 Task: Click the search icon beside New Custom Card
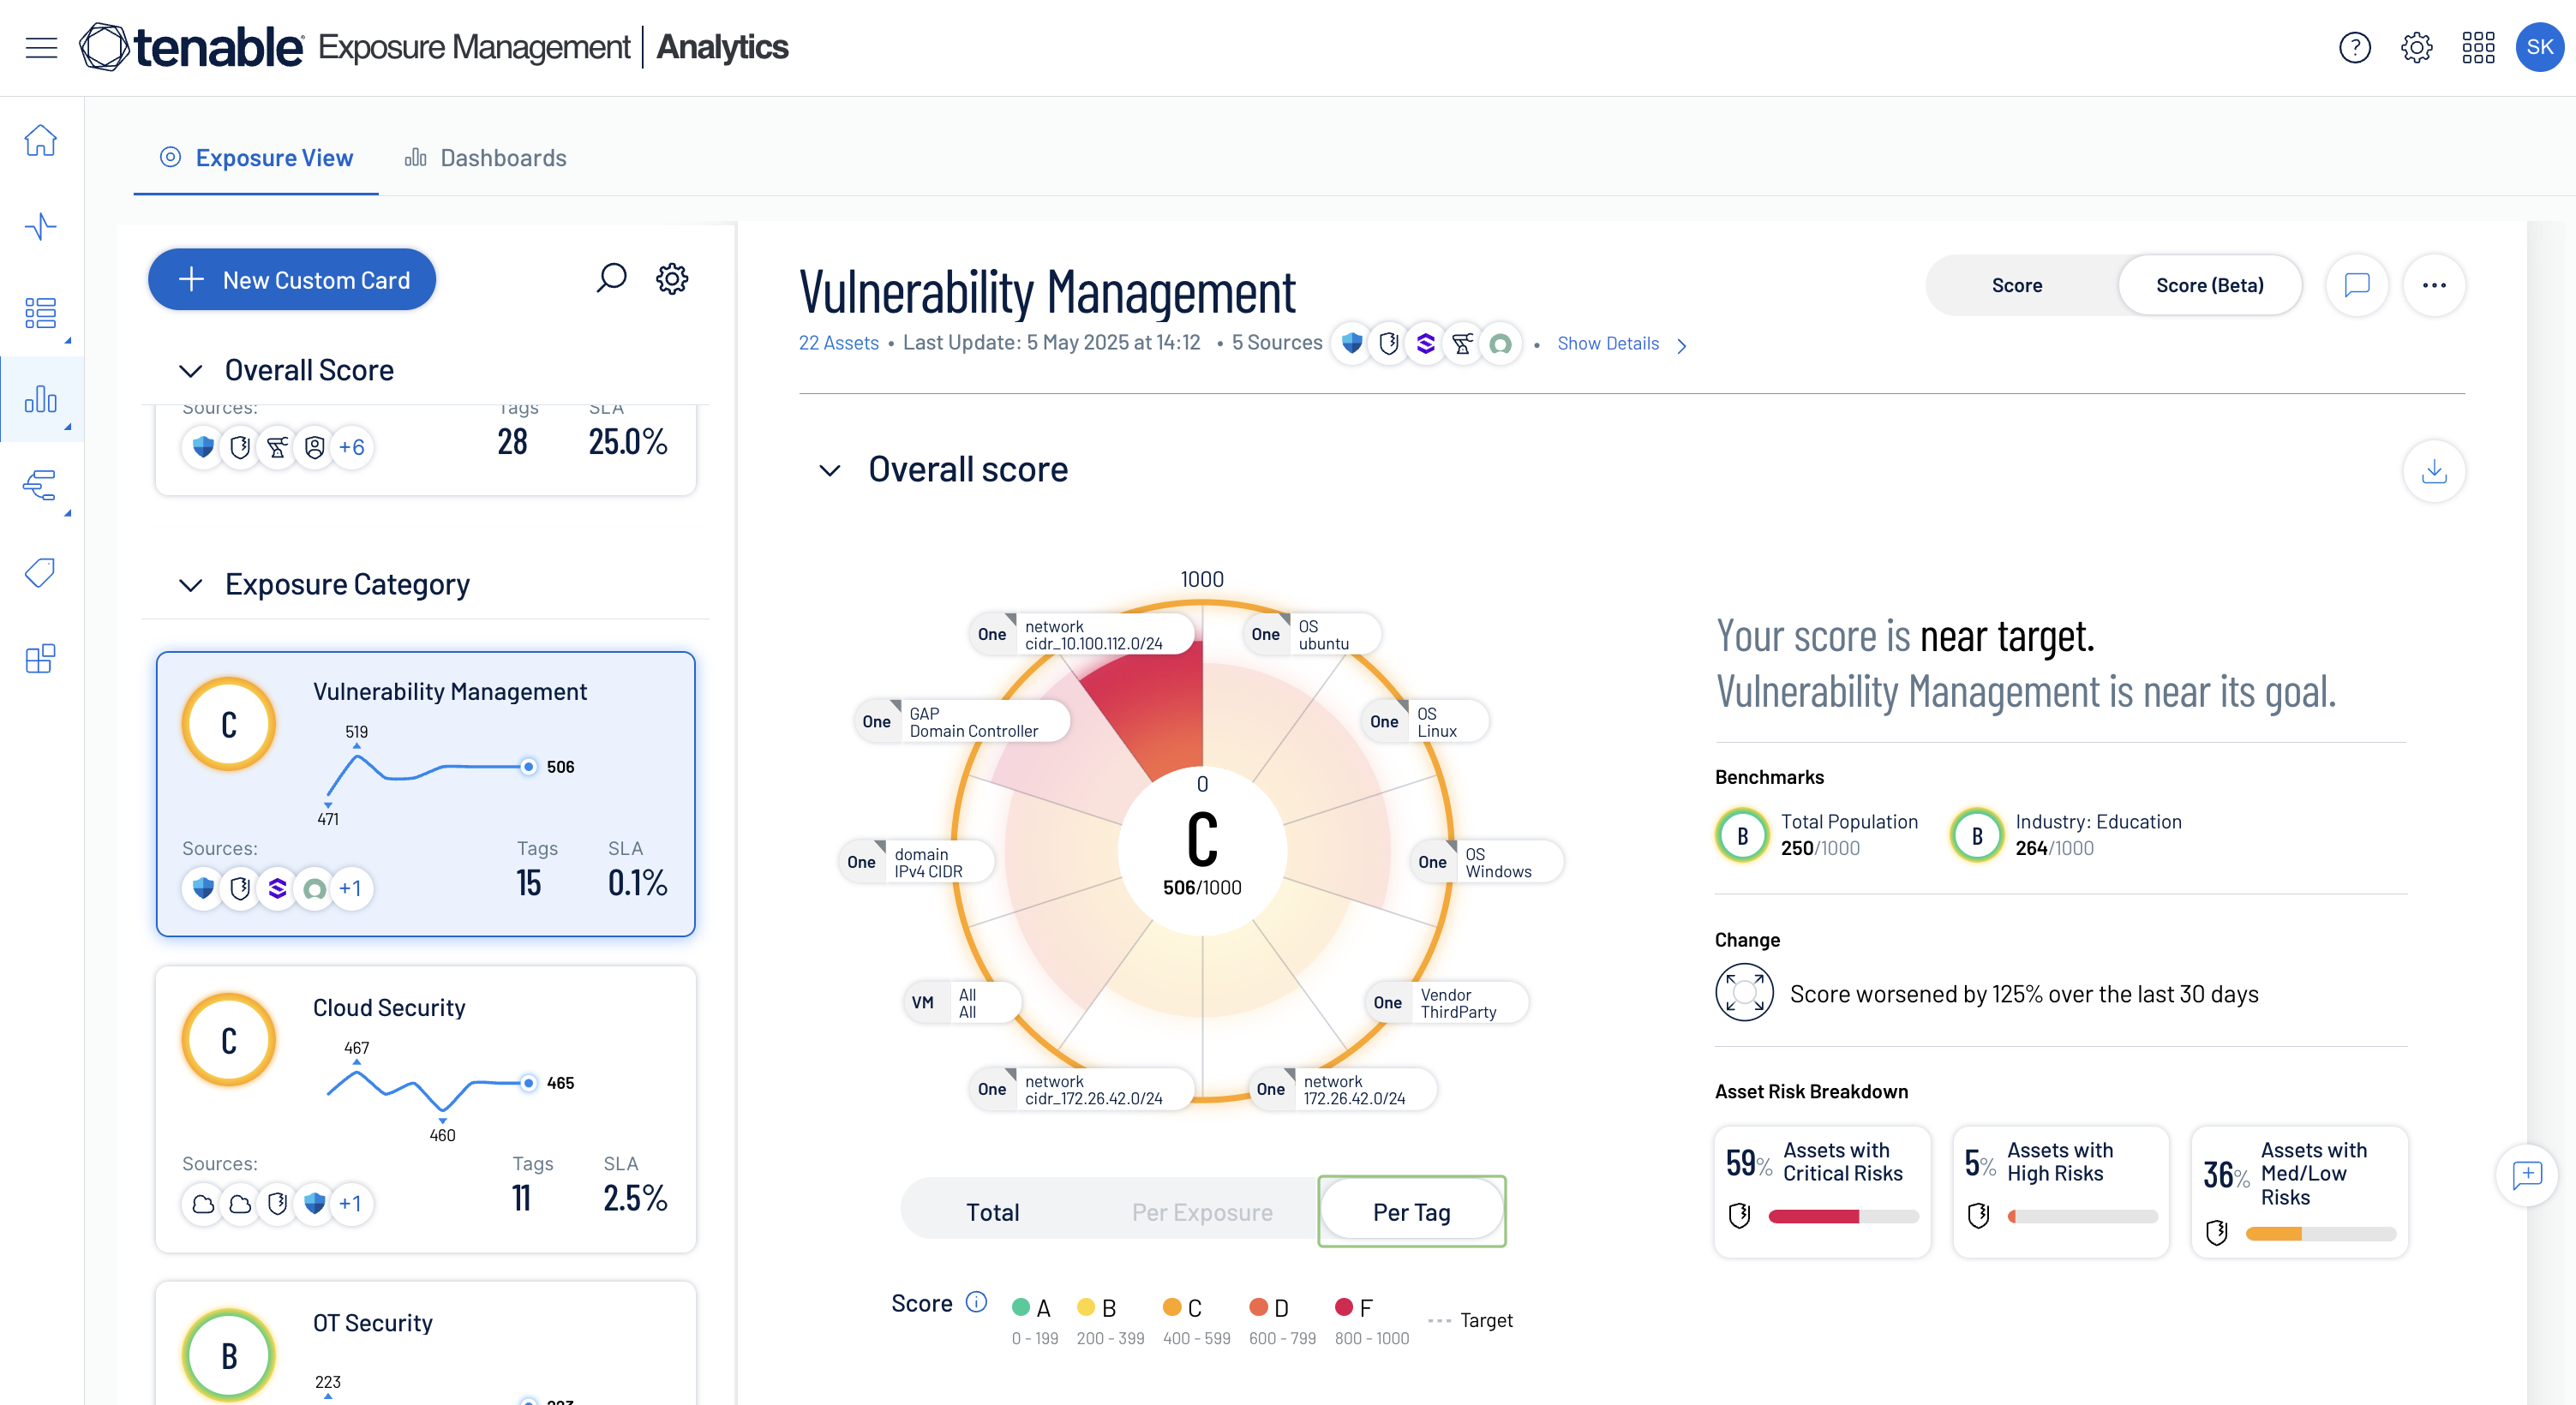click(x=611, y=278)
